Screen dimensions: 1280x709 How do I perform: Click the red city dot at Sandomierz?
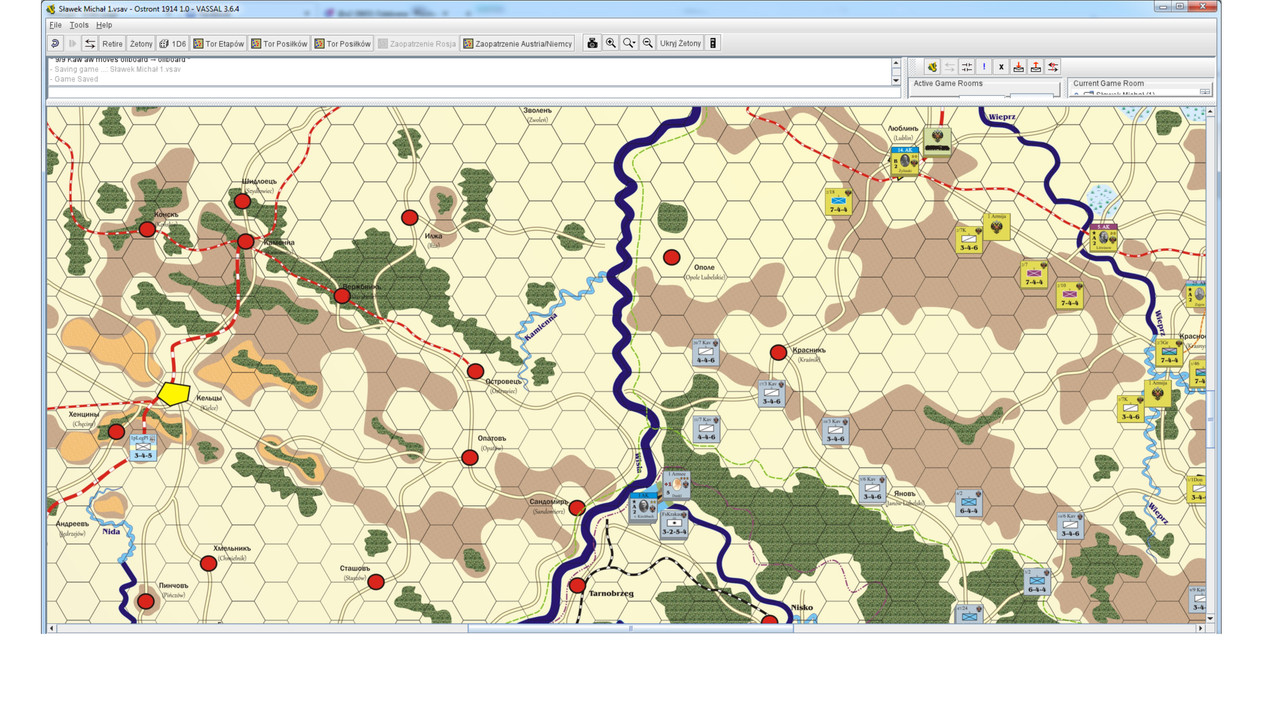click(577, 508)
